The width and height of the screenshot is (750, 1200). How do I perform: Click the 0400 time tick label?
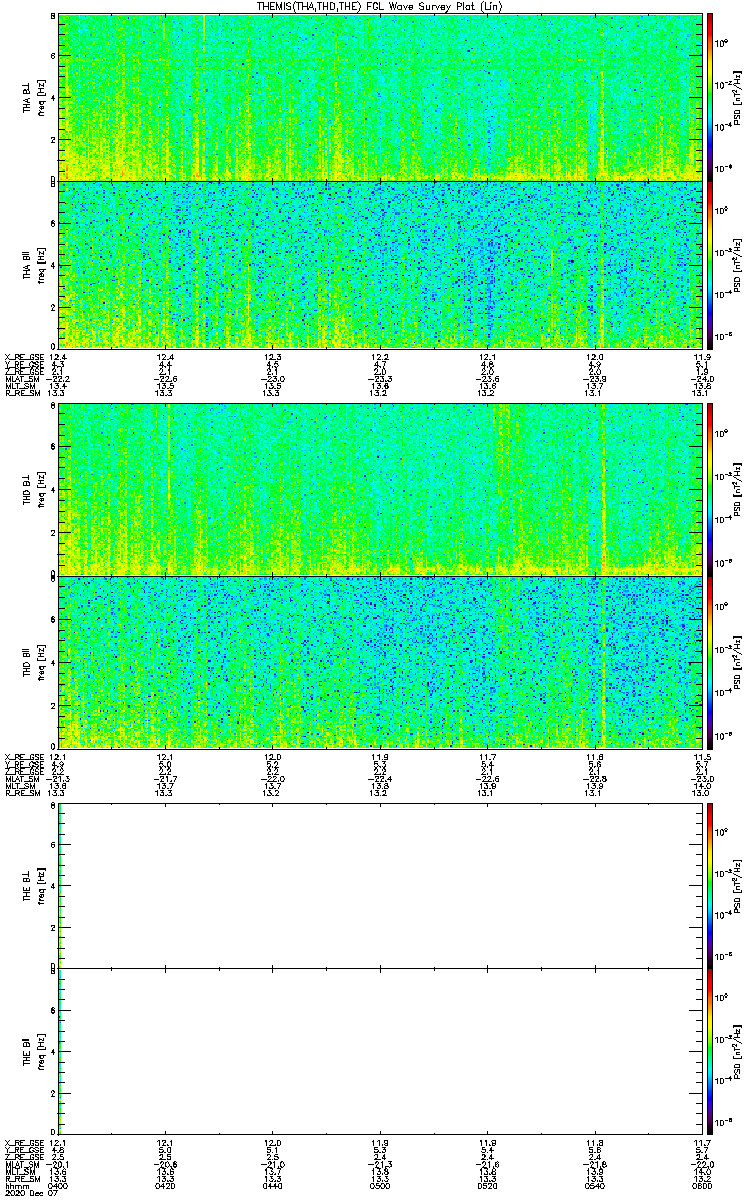pyautogui.click(x=59, y=1185)
